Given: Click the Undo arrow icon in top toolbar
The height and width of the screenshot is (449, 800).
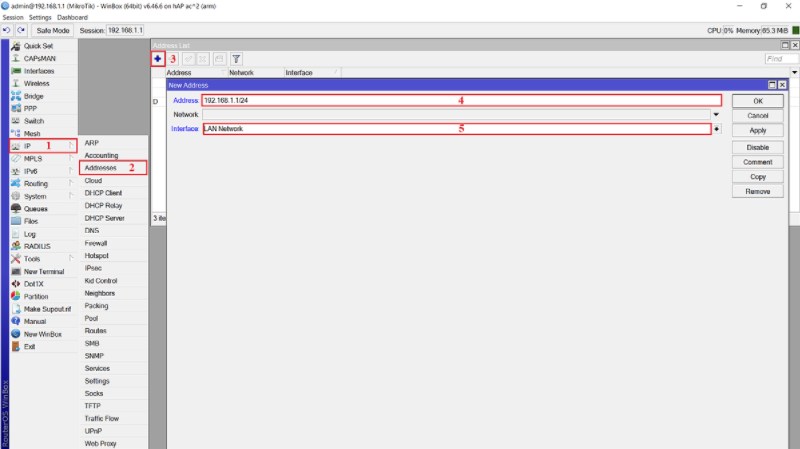Looking at the screenshot, I should coord(7,31).
